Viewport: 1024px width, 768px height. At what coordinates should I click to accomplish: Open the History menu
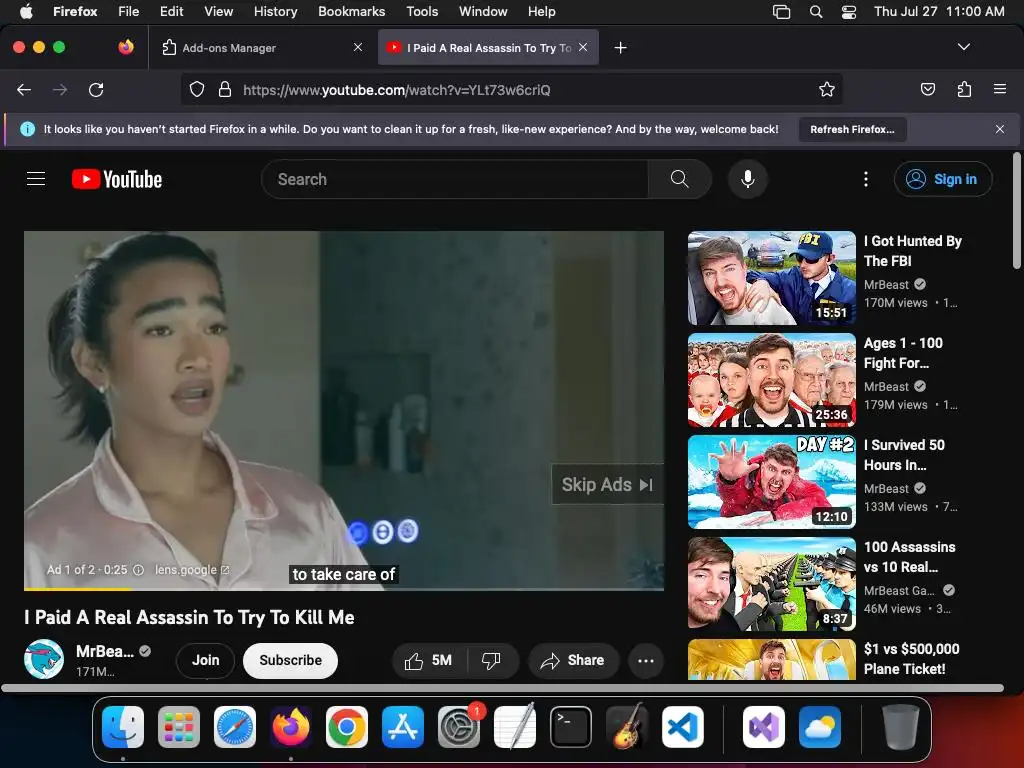275,11
